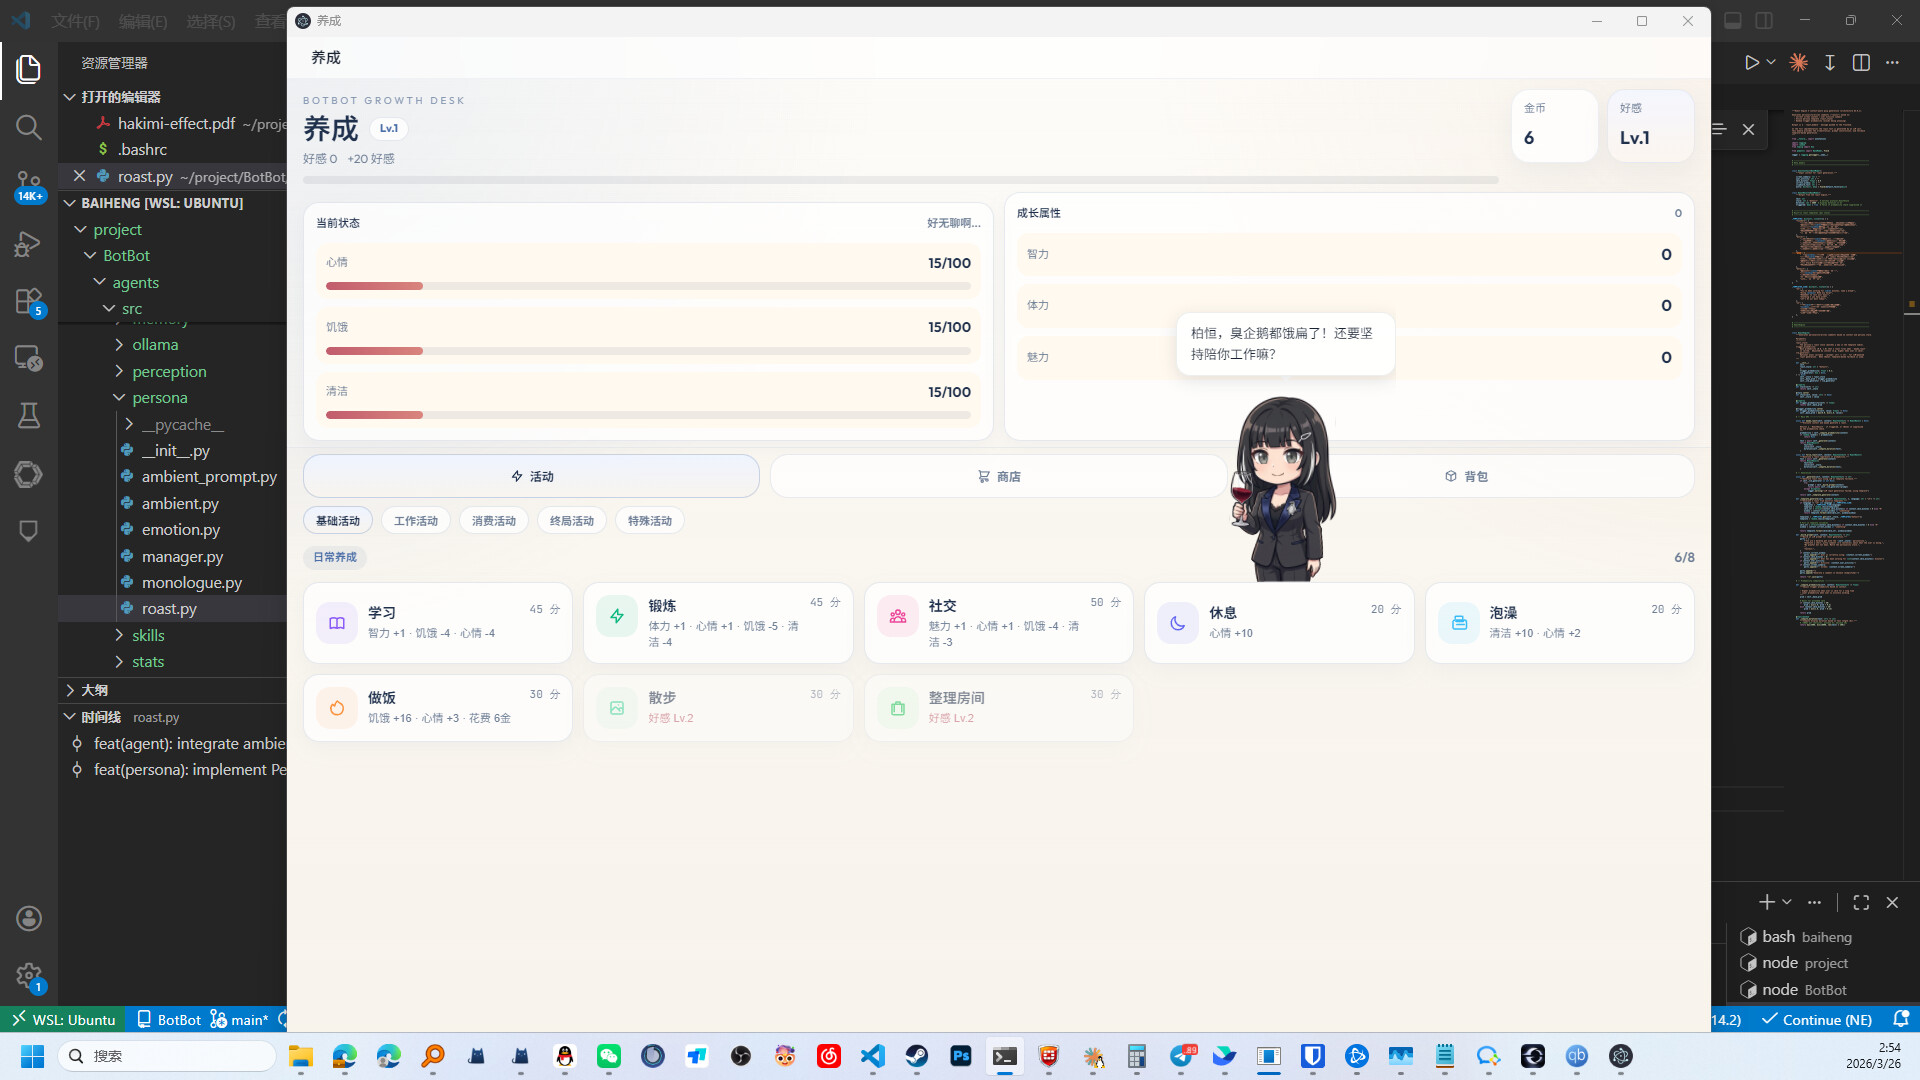Open Run and Debug view icon

coord(28,244)
